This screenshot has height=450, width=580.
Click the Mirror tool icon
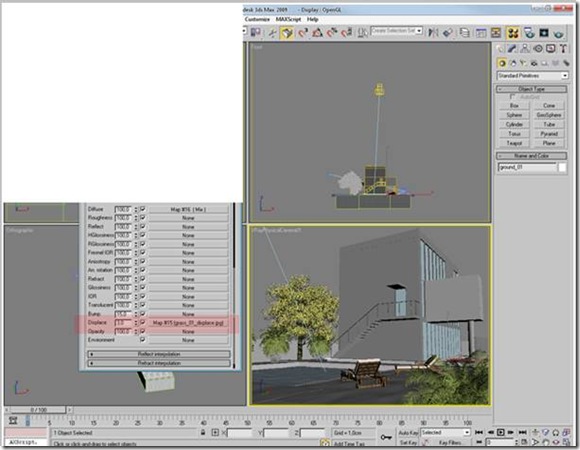point(433,33)
